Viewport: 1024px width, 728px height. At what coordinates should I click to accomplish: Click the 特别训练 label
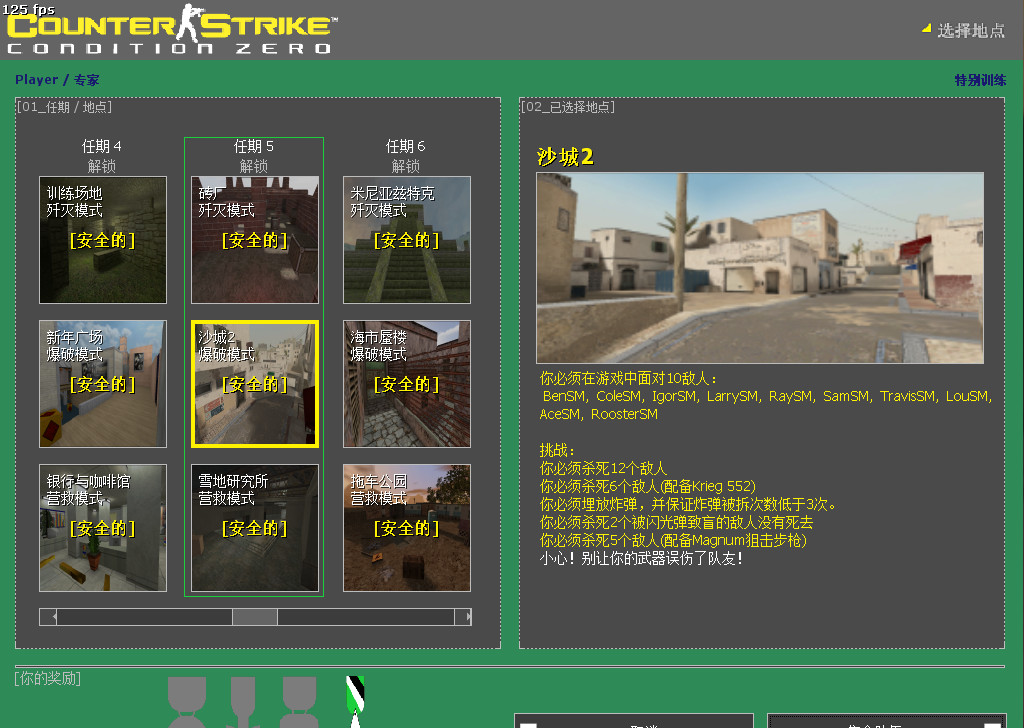[980, 80]
